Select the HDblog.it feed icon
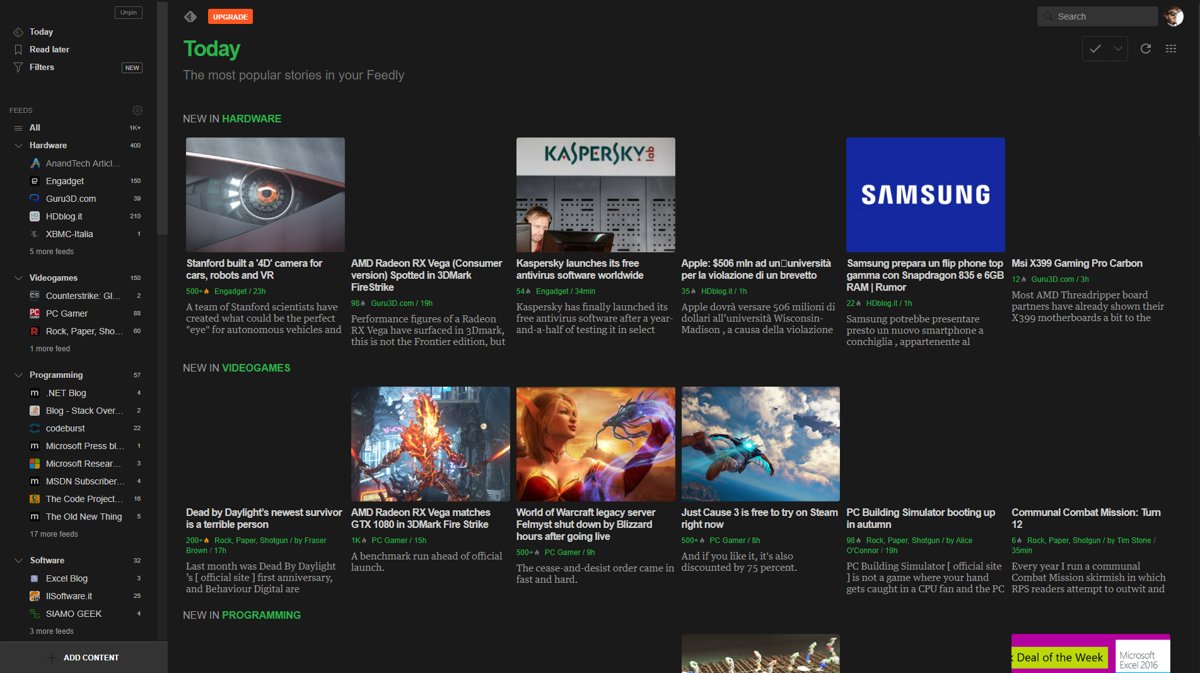 click(35, 216)
